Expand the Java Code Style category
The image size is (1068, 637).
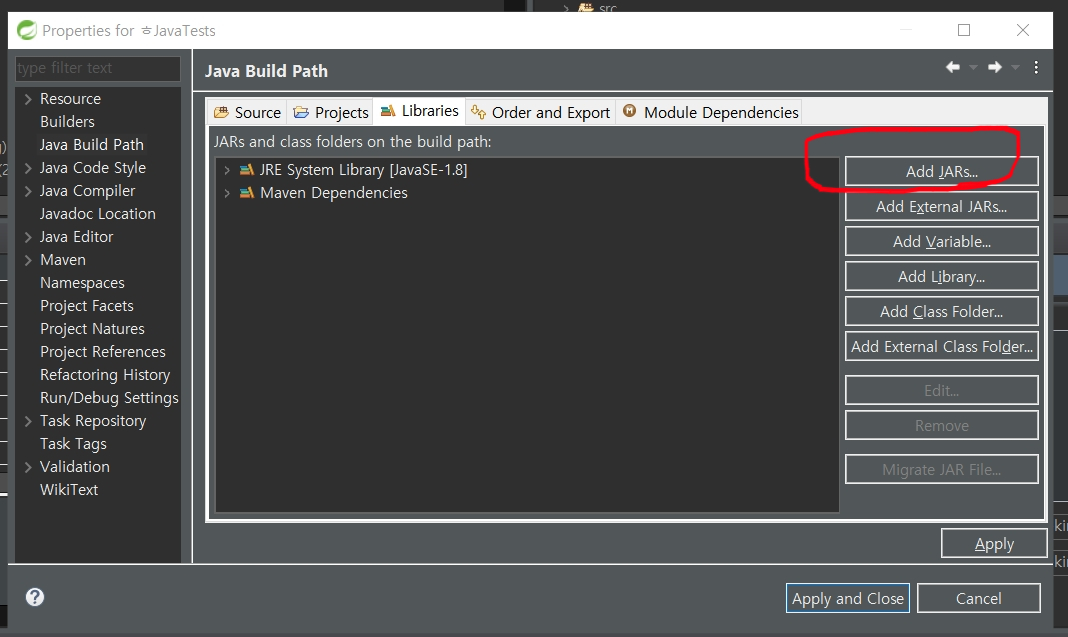click(x=28, y=168)
